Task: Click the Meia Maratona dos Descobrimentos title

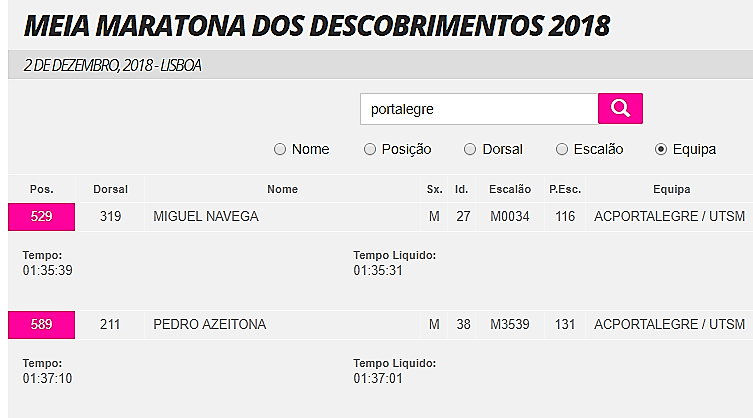Action: tap(316, 25)
